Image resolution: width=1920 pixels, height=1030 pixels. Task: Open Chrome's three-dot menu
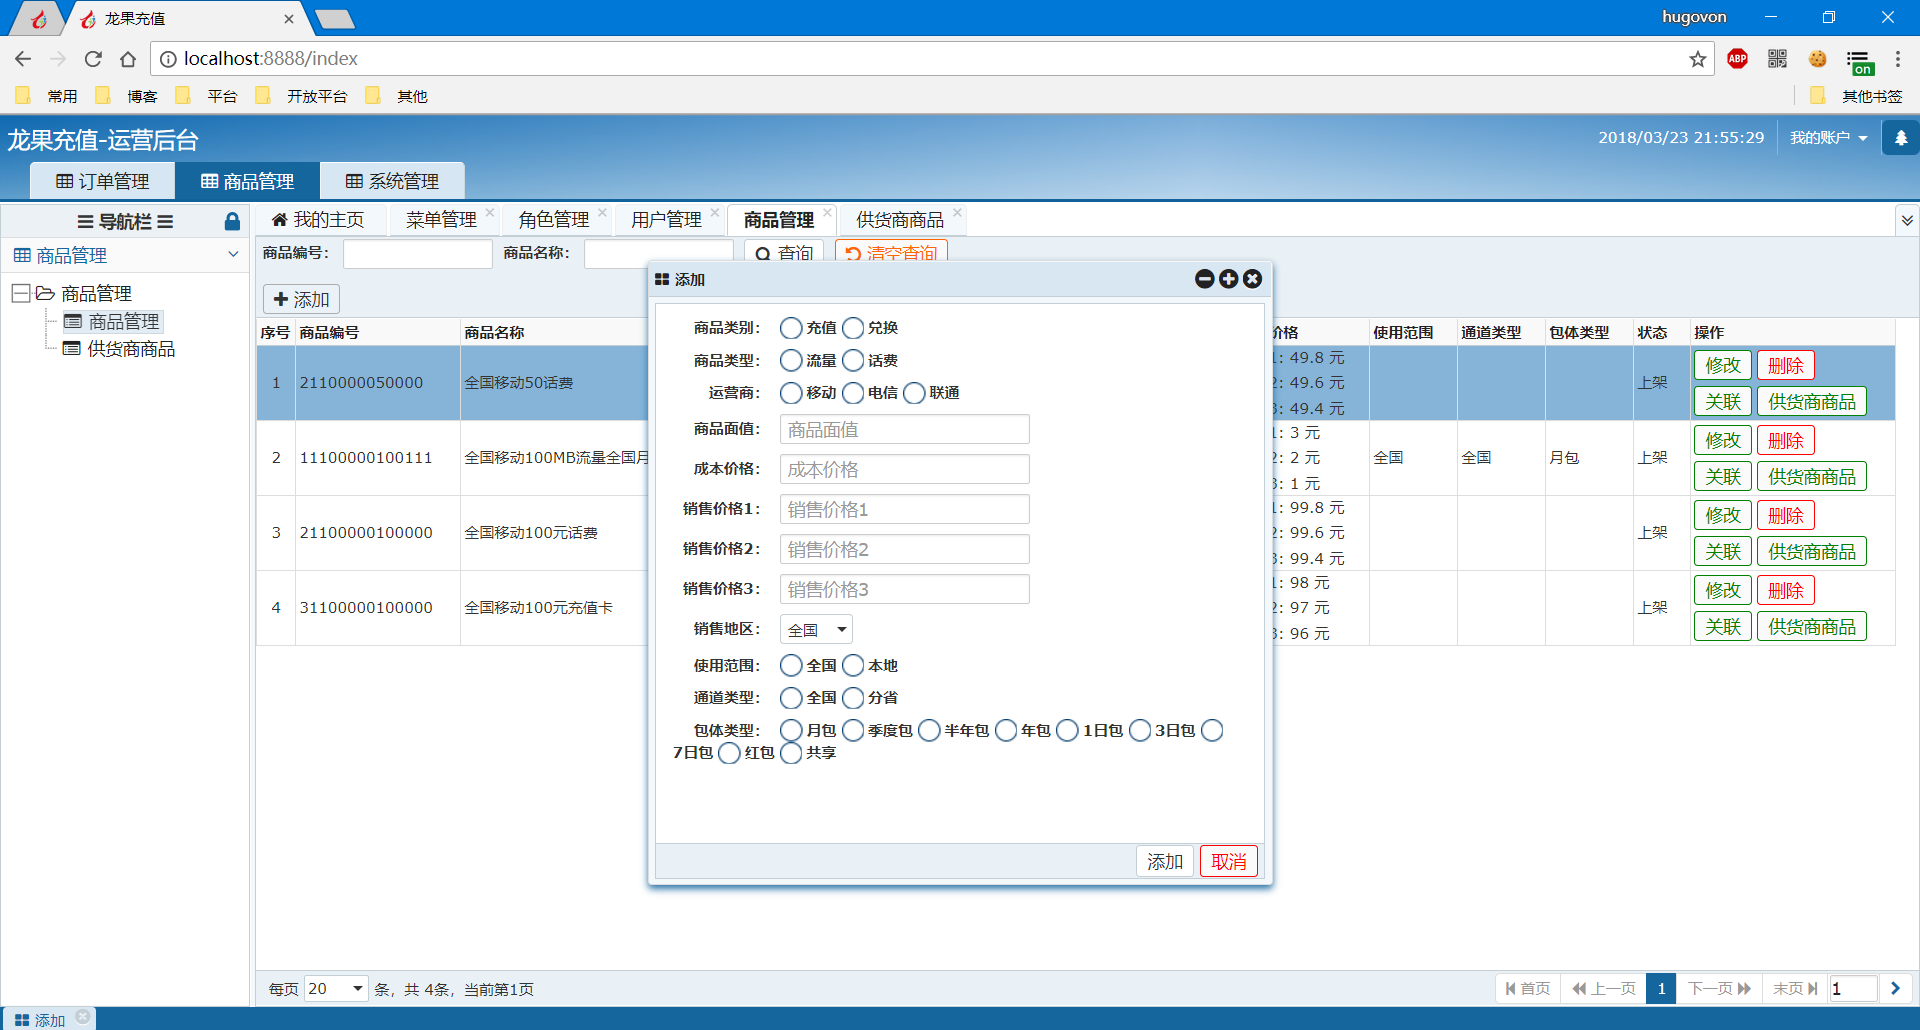pyautogui.click(x=1897, y=59)
